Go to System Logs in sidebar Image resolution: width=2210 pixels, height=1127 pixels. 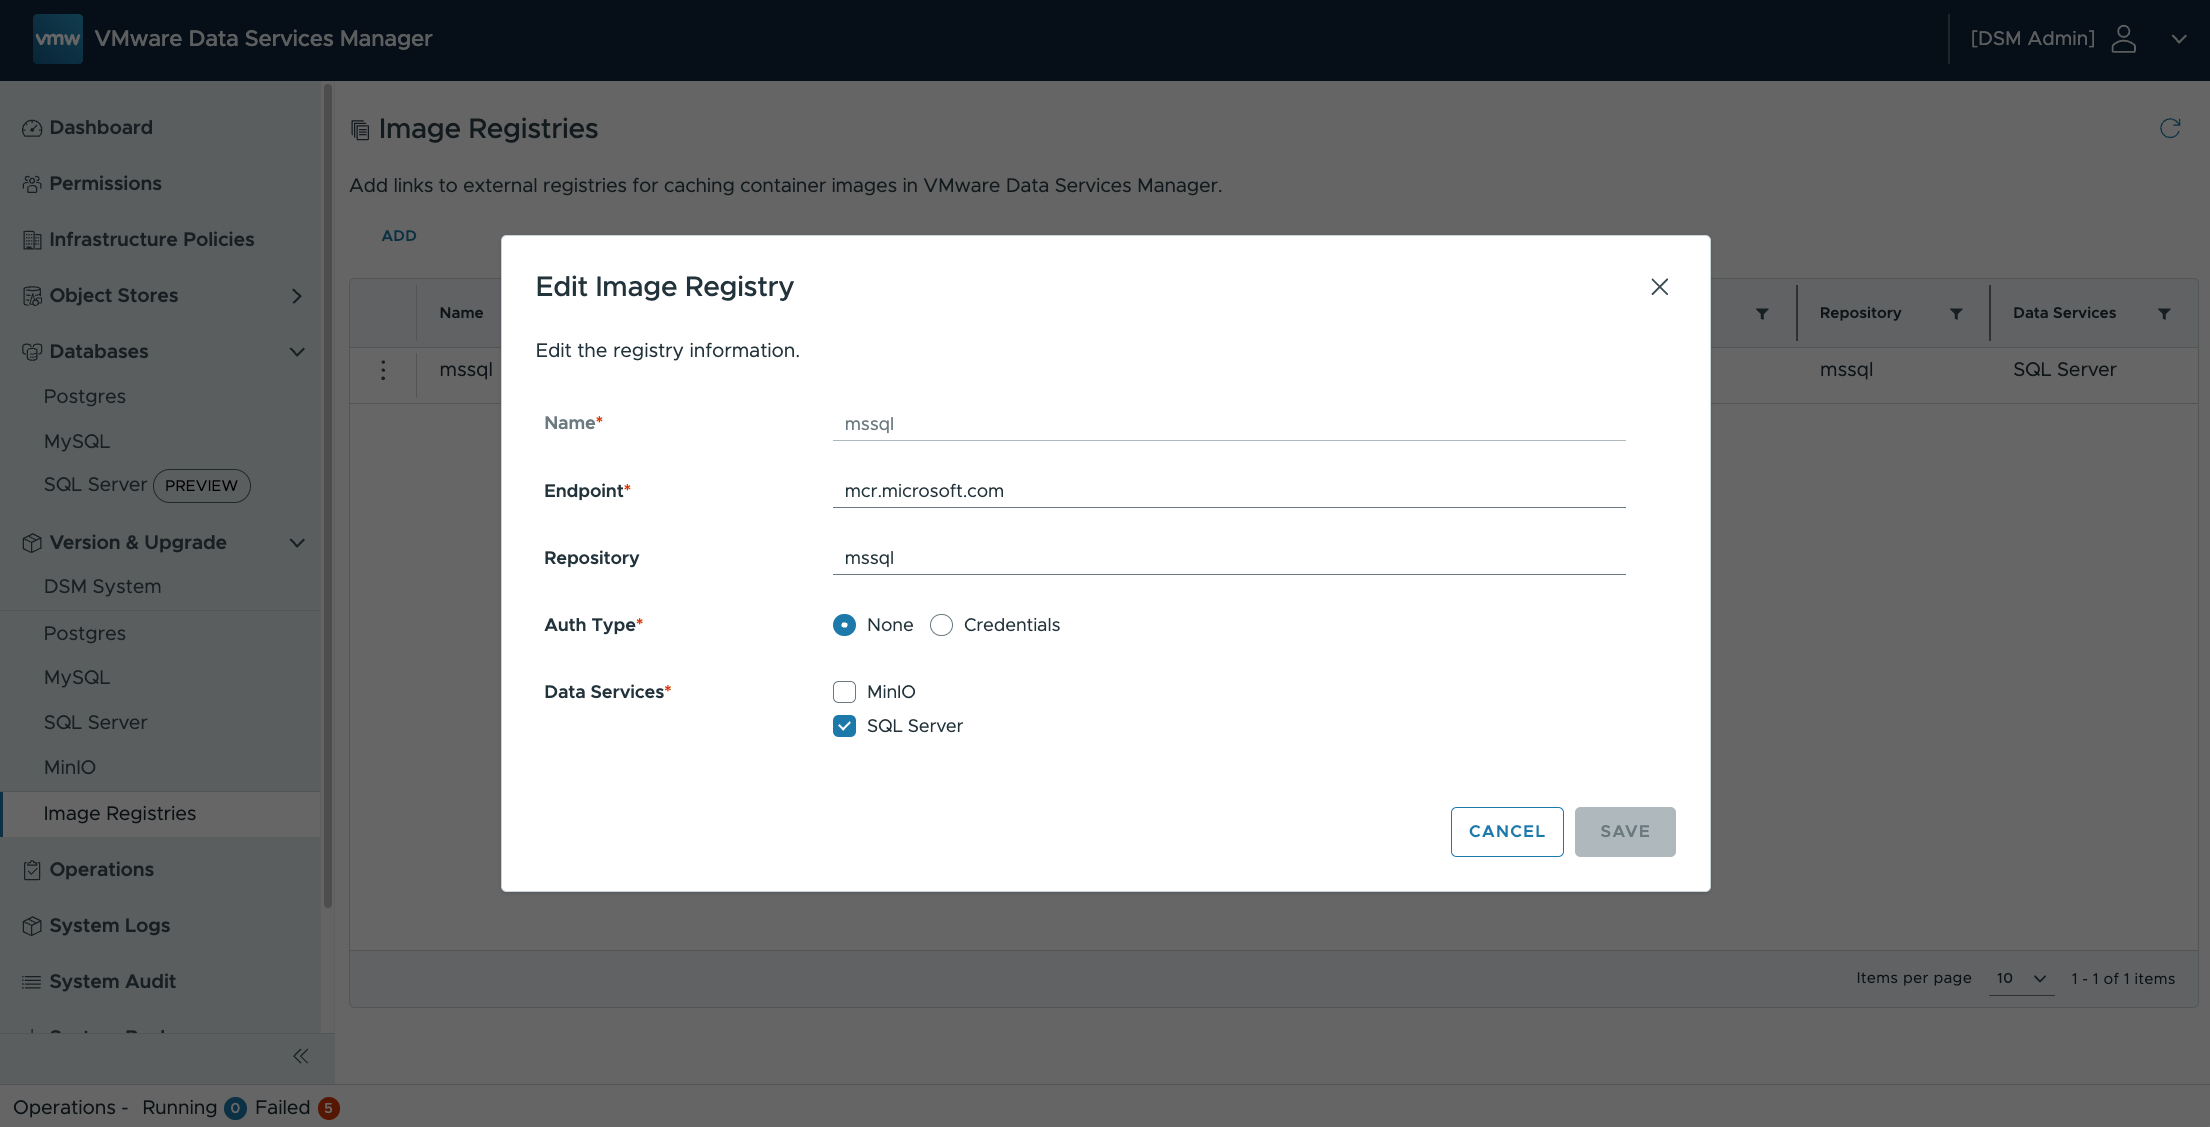pyautogui.click(x=109, y=926)
